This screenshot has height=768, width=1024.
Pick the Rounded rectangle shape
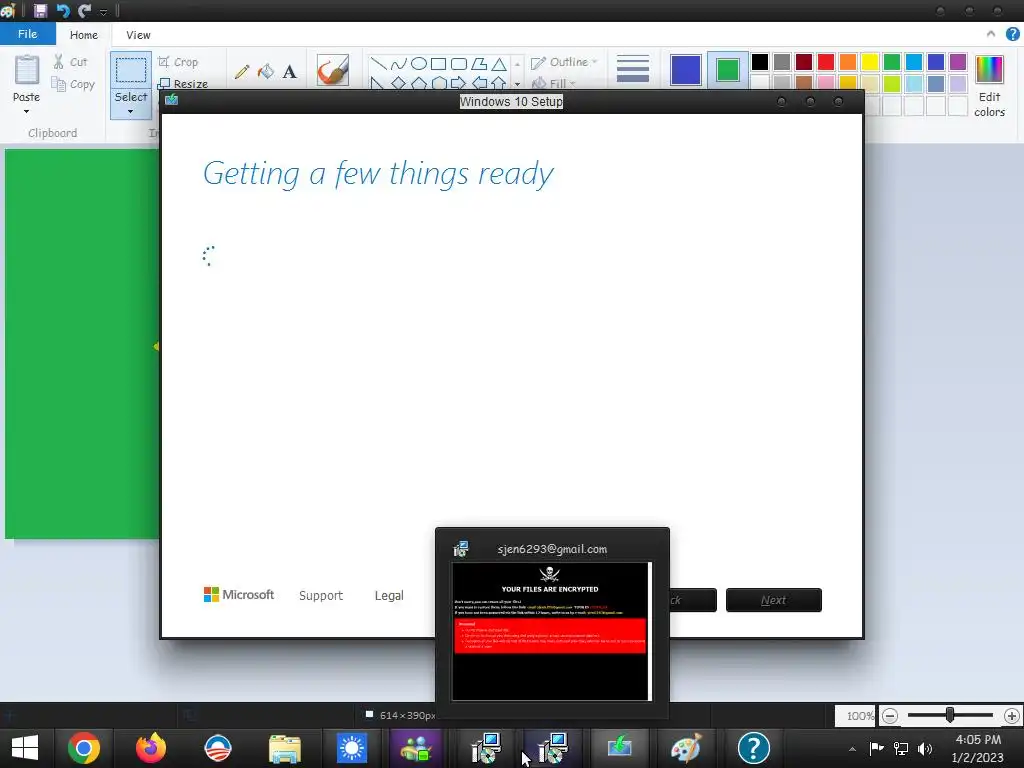coord(459,63)
